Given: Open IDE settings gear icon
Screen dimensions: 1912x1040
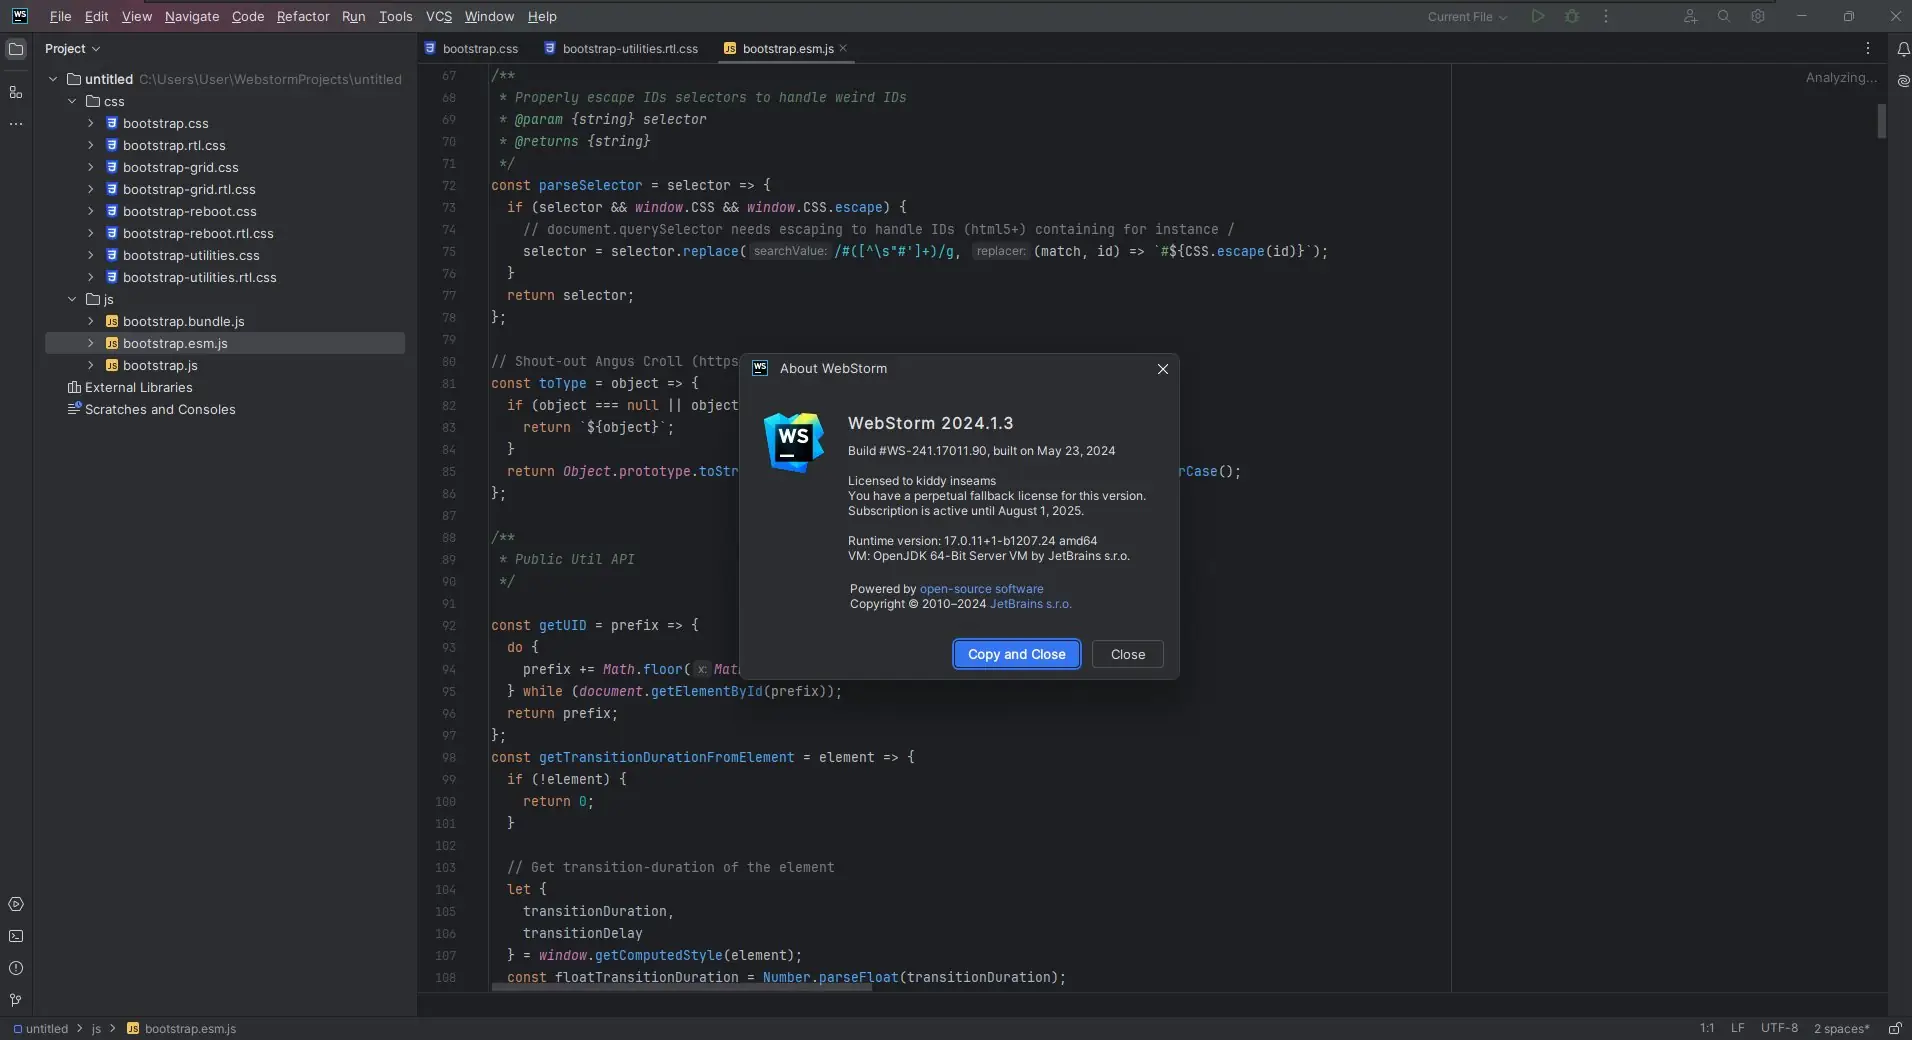Looking at the screenshot, I should [x=1758, y=16].
